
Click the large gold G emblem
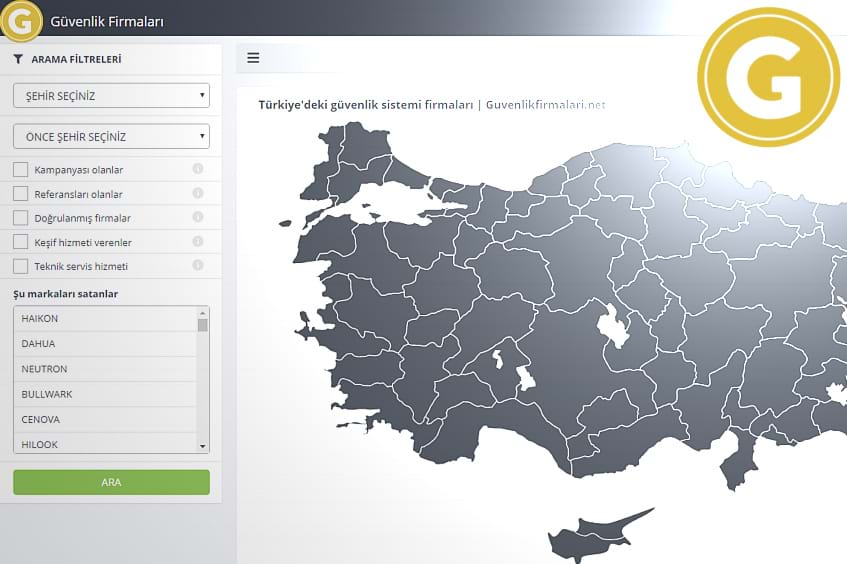click(x=768, y=77)
